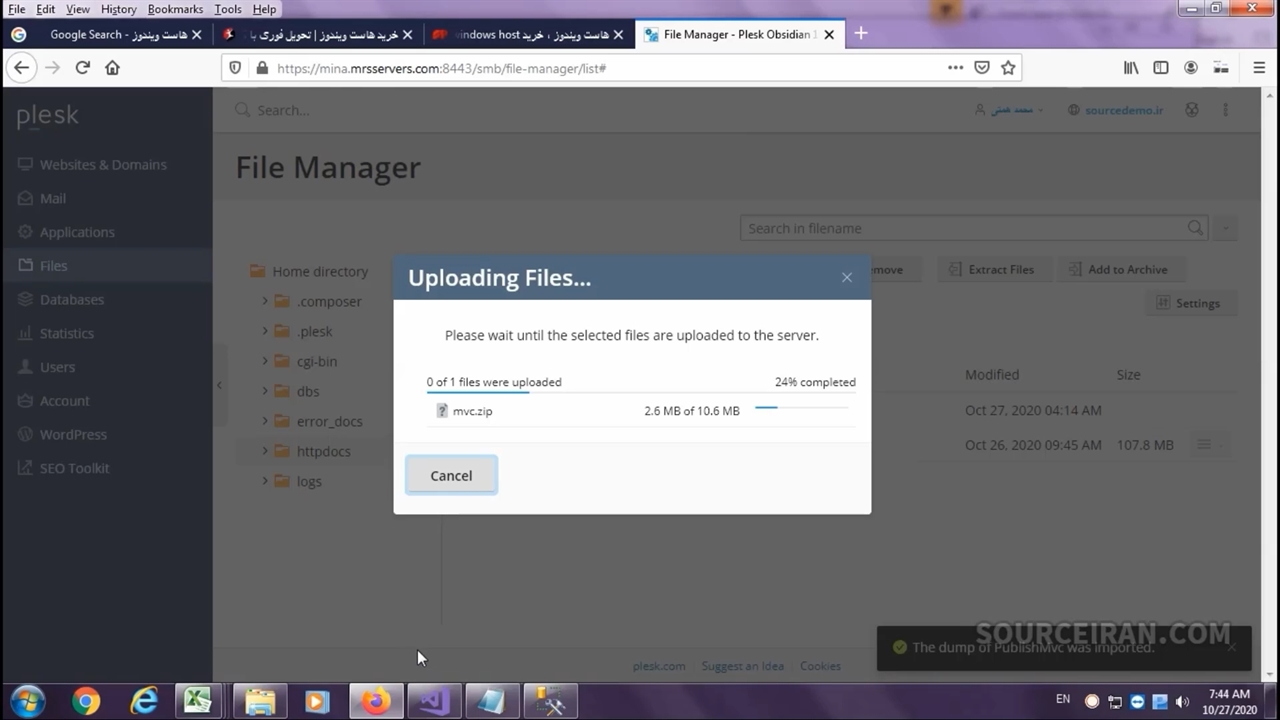Open the Bookmarks menu
The height and width of the screenshot is (720, 1280).
(174, 9)
